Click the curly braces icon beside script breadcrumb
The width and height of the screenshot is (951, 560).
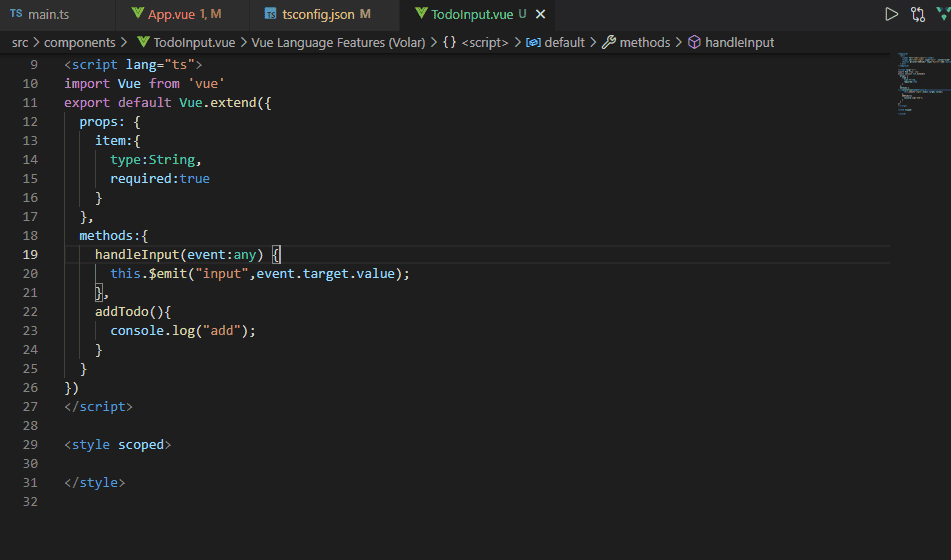point(449,42)
